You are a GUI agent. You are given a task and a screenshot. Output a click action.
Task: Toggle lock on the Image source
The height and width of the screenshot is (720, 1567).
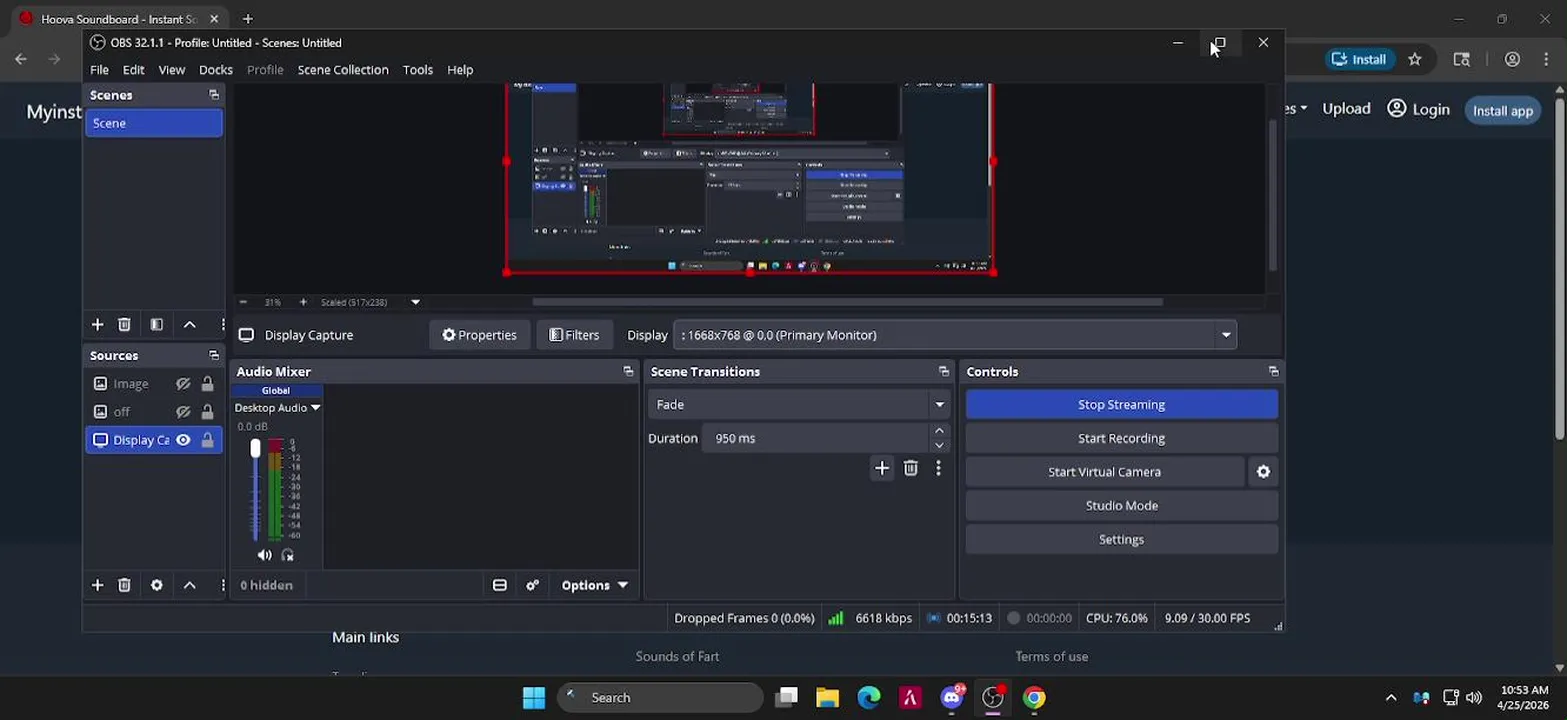(x=207, y=384)
